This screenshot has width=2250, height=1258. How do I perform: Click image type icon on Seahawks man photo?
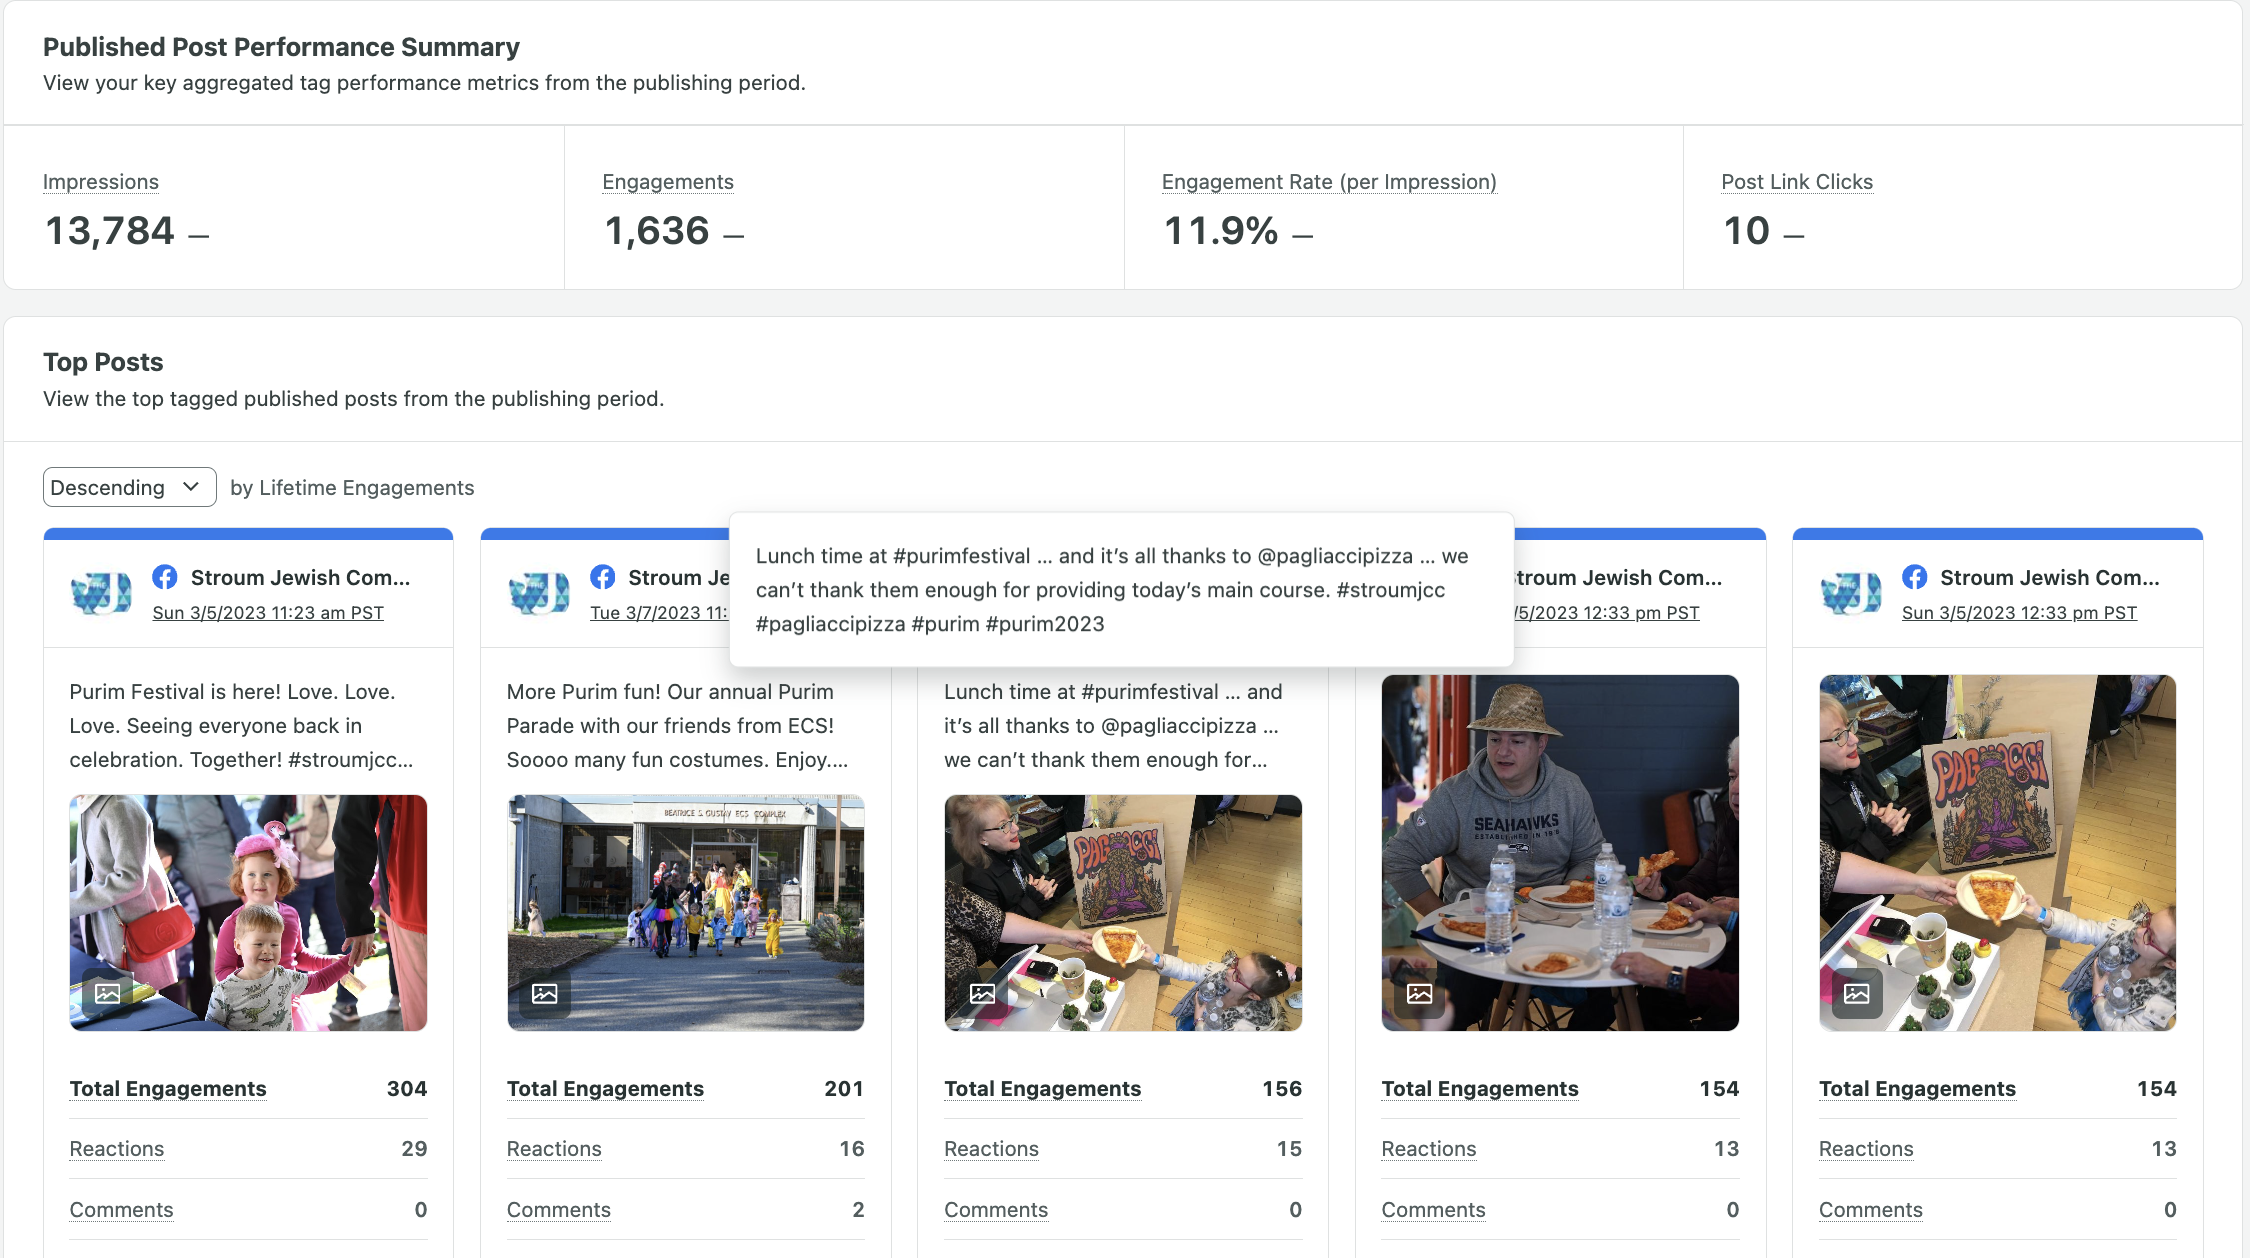click(x=1419, y=993)
